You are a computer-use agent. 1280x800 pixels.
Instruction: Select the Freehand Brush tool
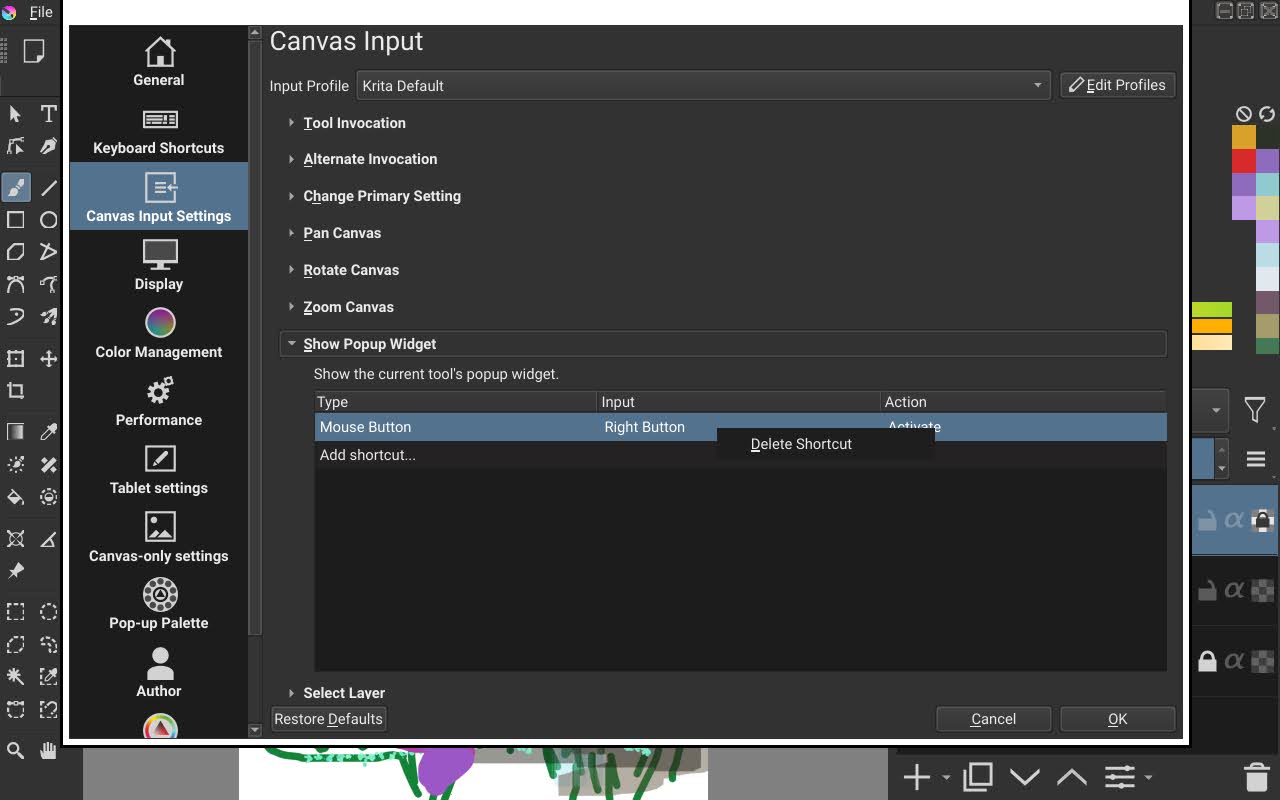pos(15,187)
